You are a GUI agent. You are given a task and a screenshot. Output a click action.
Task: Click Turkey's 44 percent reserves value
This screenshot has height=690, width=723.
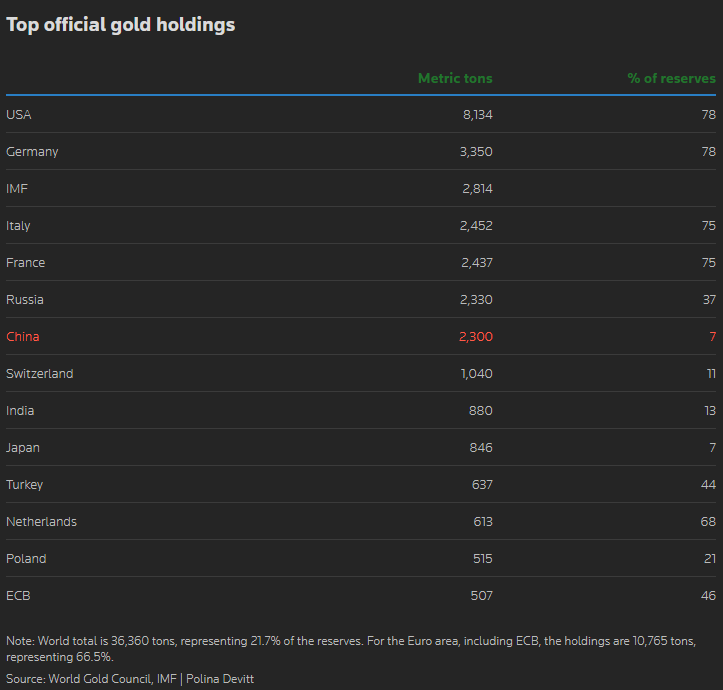pos(708,485)
